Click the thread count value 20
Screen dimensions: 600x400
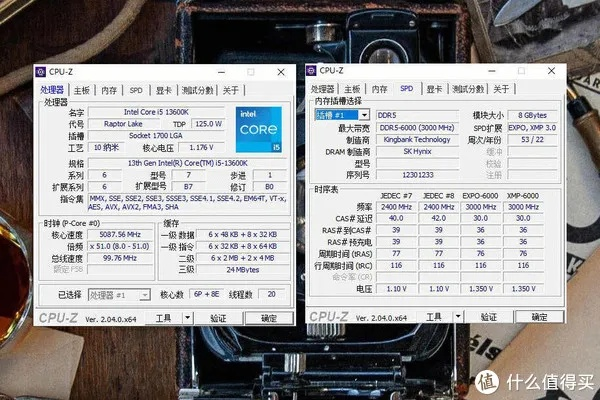272,294
